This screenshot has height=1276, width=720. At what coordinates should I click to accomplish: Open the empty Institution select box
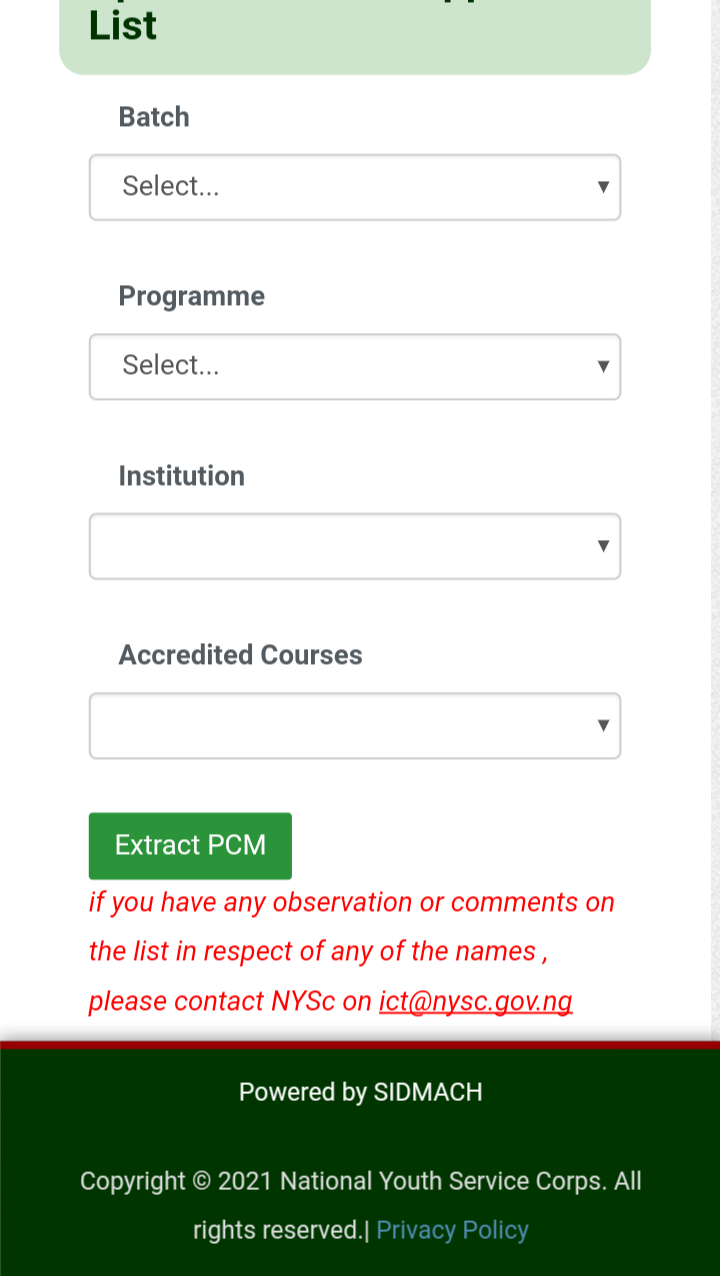pyautogui.click(x=340, y=546)
